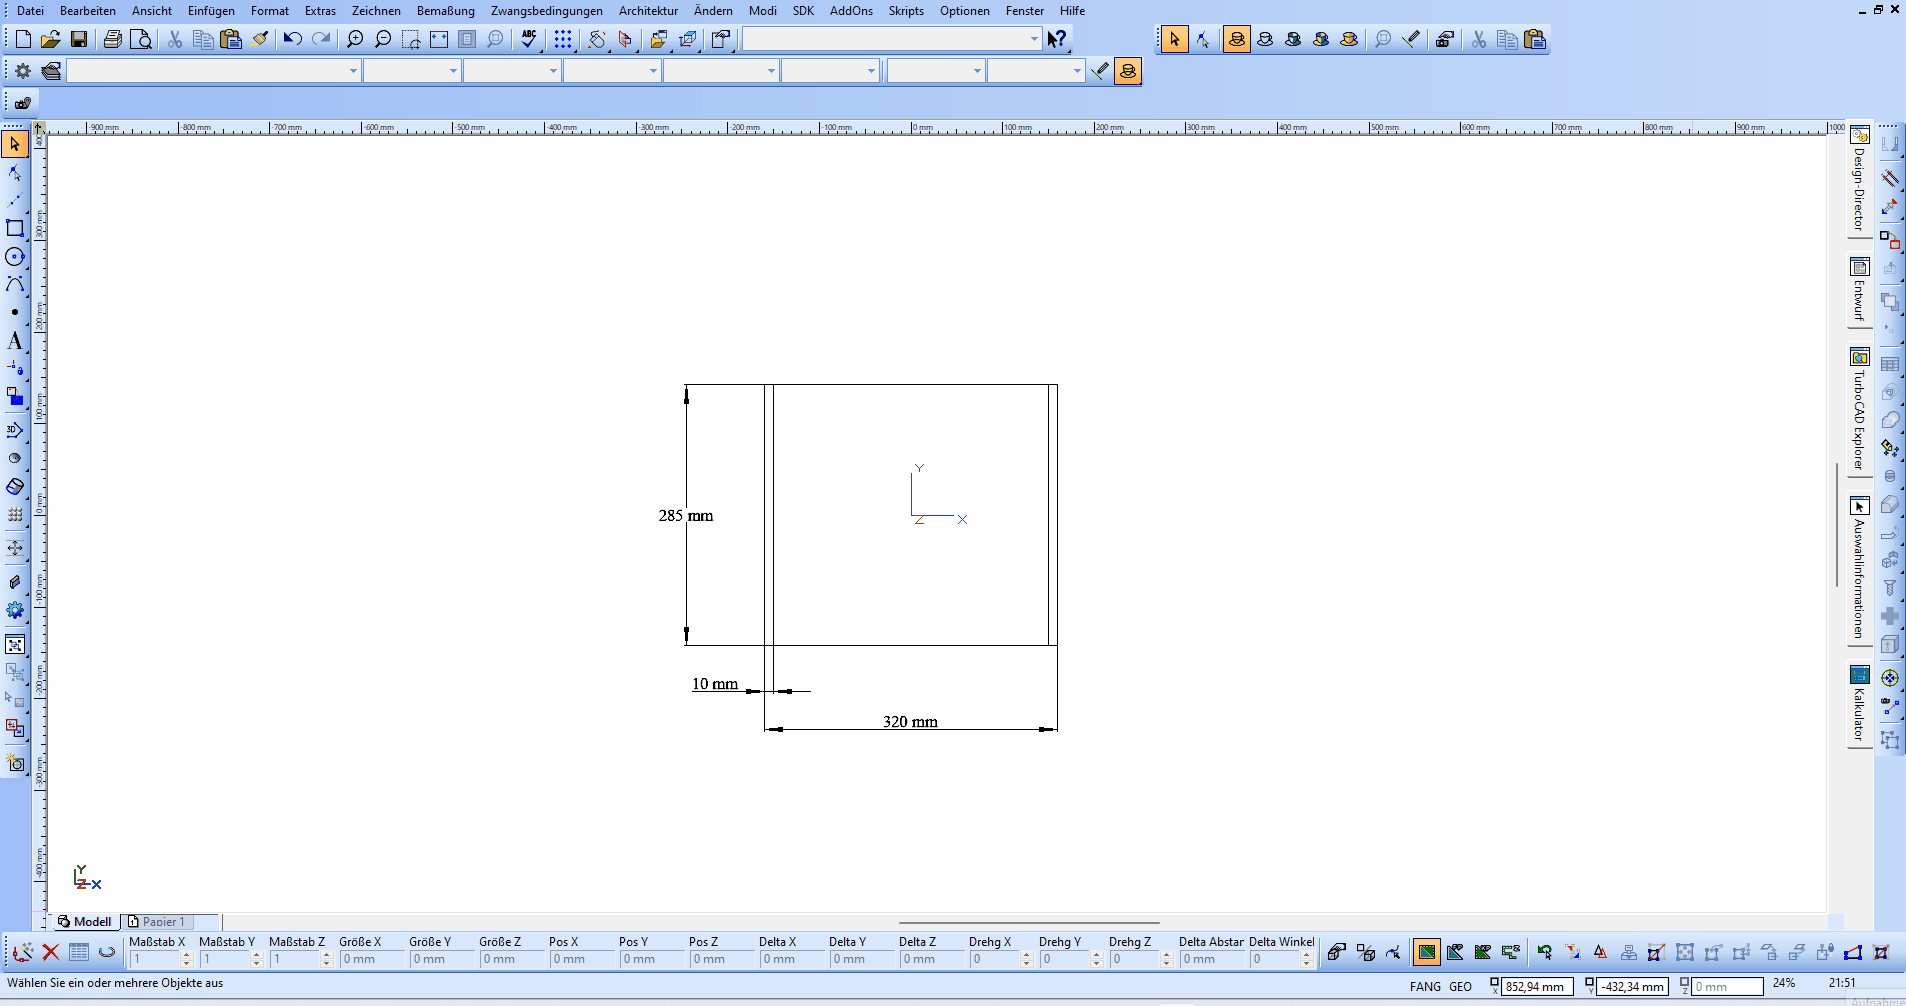Click the Format Painter brush icon
1906x1006 pixels.
[260, 39]
